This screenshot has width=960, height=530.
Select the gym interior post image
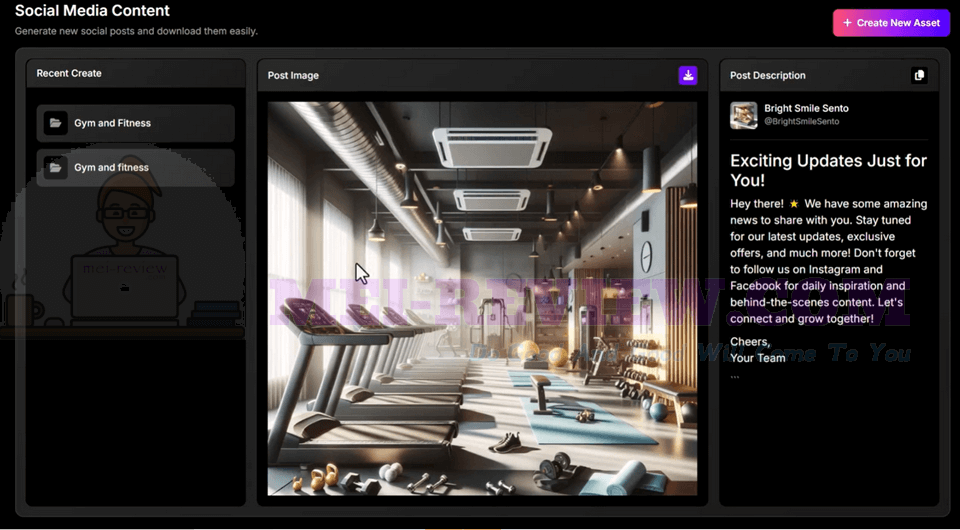482,299
